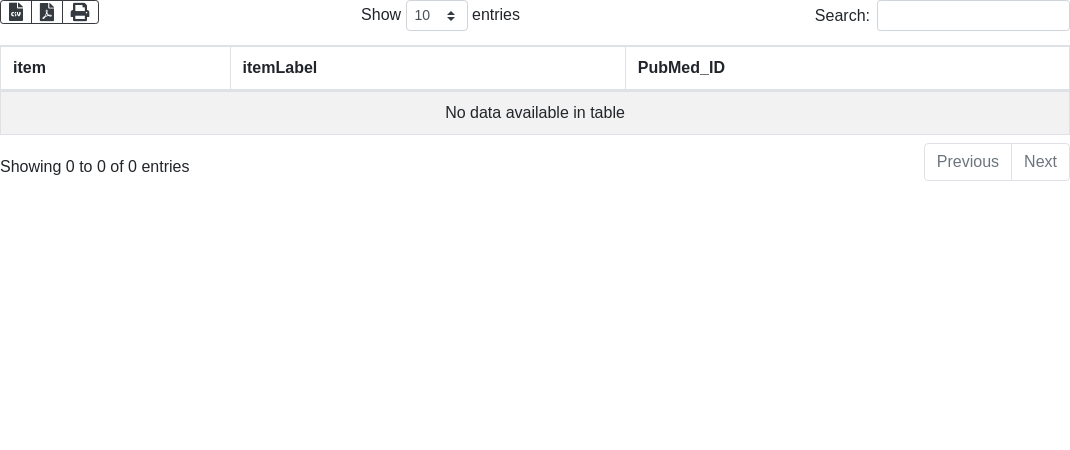Click the blank area below the table
This screenshot has height=450, width=1070.
coord(535,320)
